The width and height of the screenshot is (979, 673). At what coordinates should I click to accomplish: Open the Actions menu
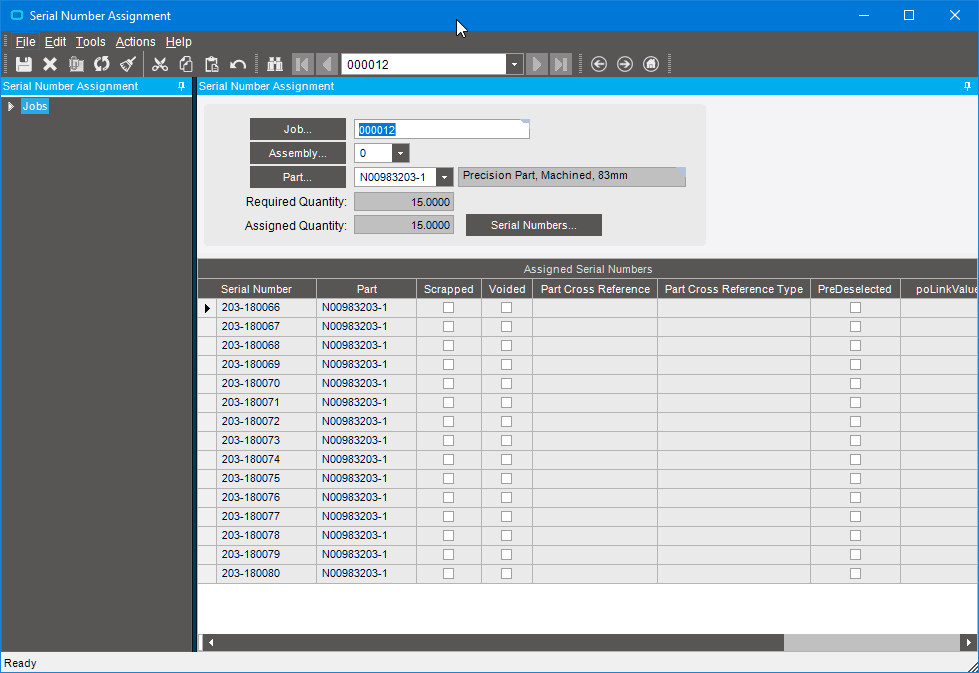point(135,42)
